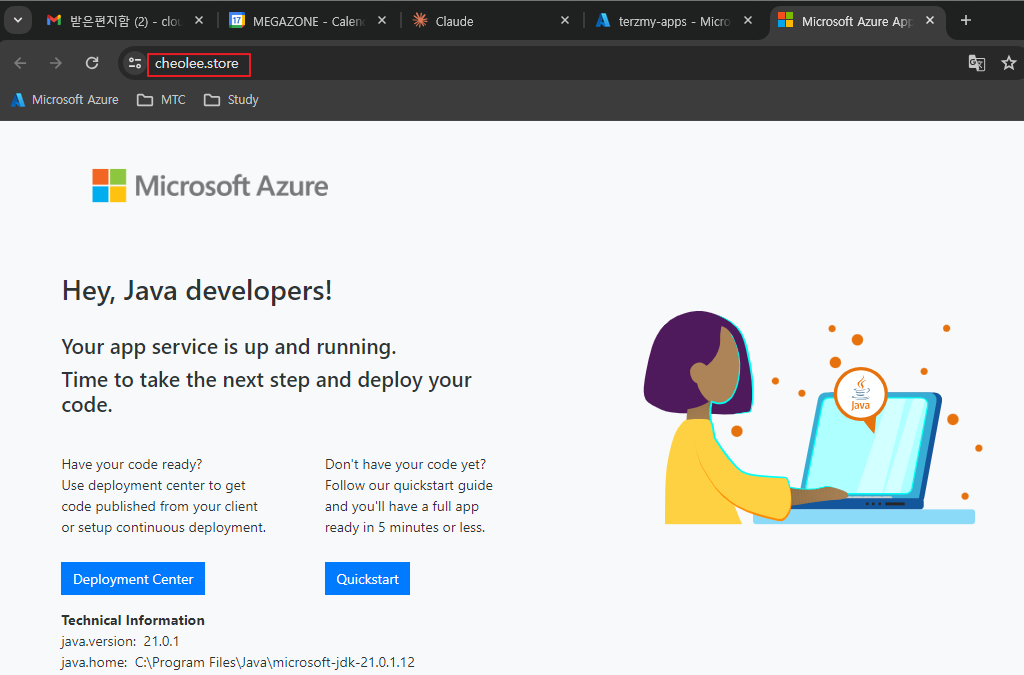1024x675 pixels.
Task: Select the java.home path line
Action: pyautogui.click(x=238, y=662)
